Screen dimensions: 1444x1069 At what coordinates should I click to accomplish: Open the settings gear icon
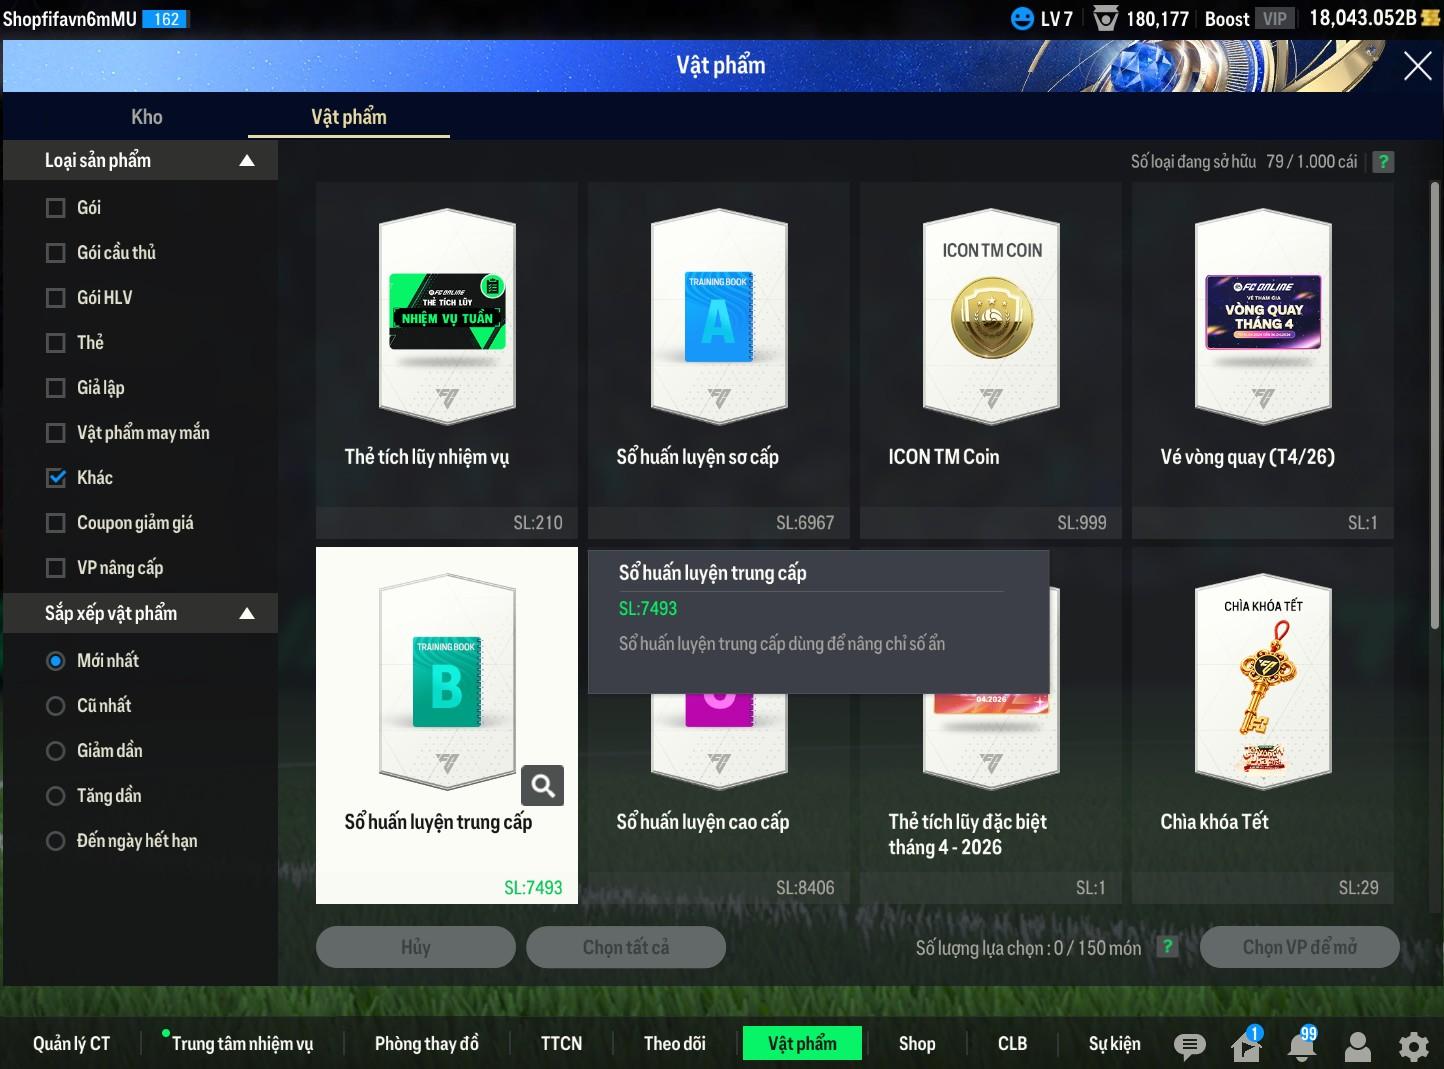coord(1413,1046)
